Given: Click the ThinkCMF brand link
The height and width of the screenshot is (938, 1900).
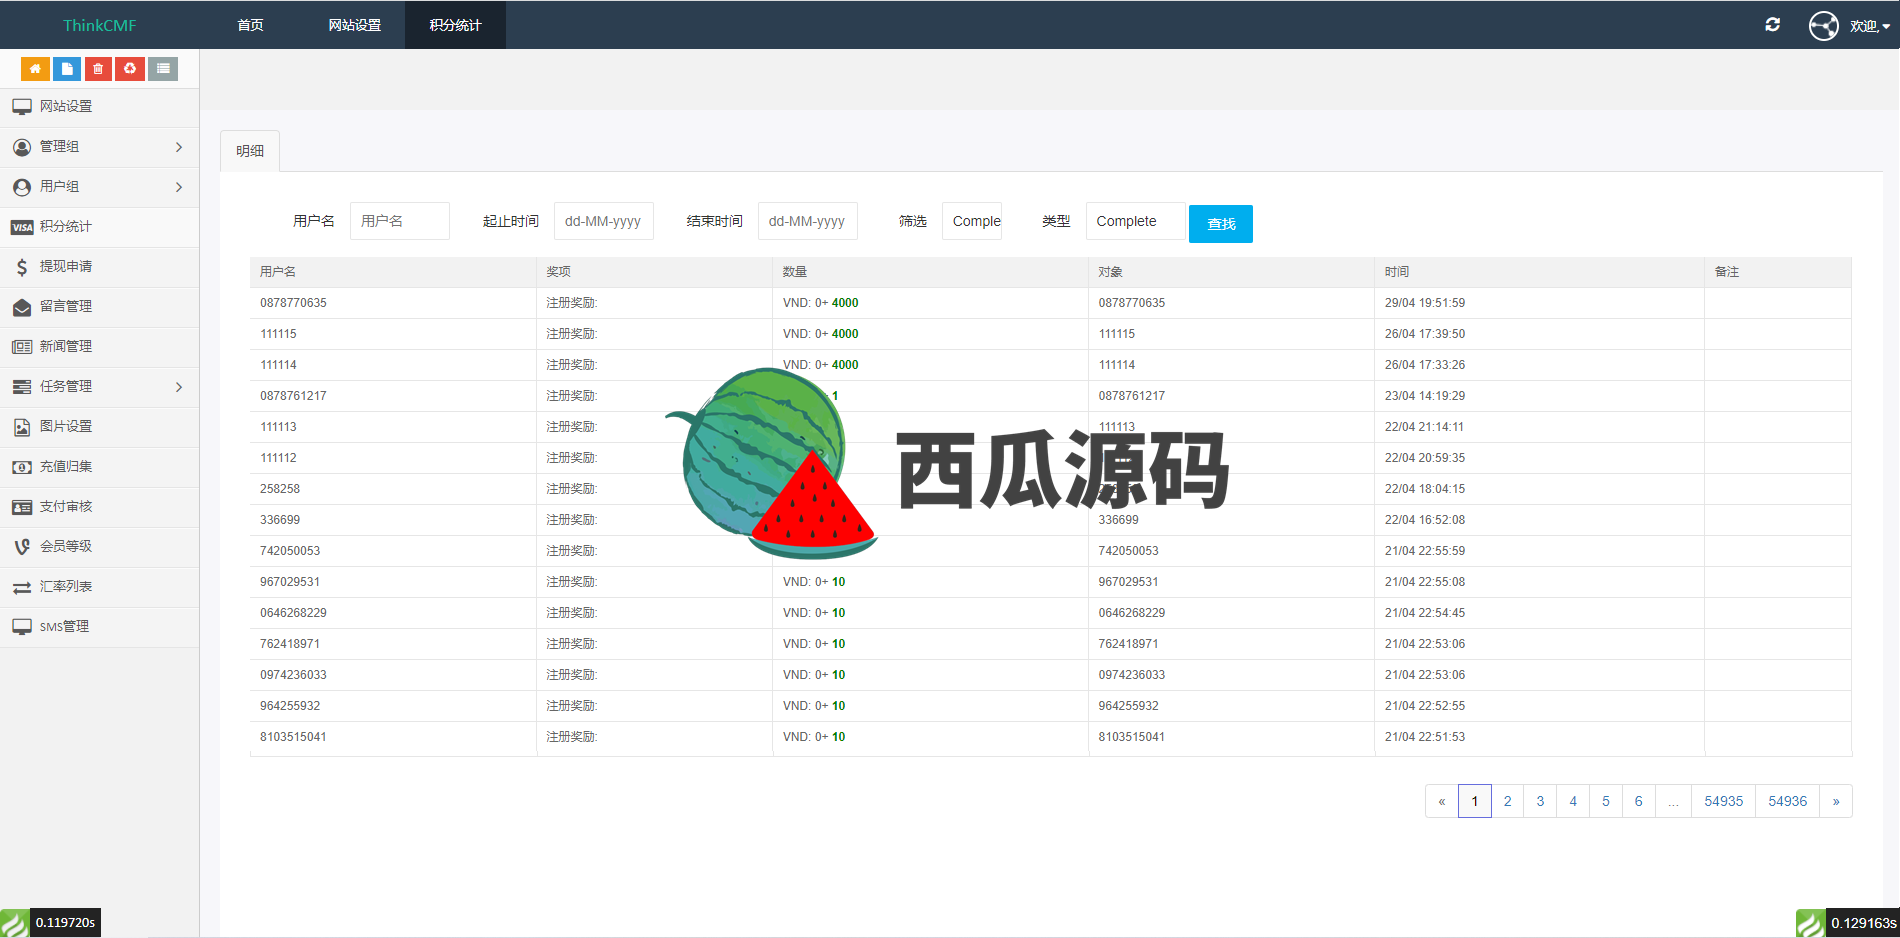Looking at the screenshot, I should click(x=99, y=25).
